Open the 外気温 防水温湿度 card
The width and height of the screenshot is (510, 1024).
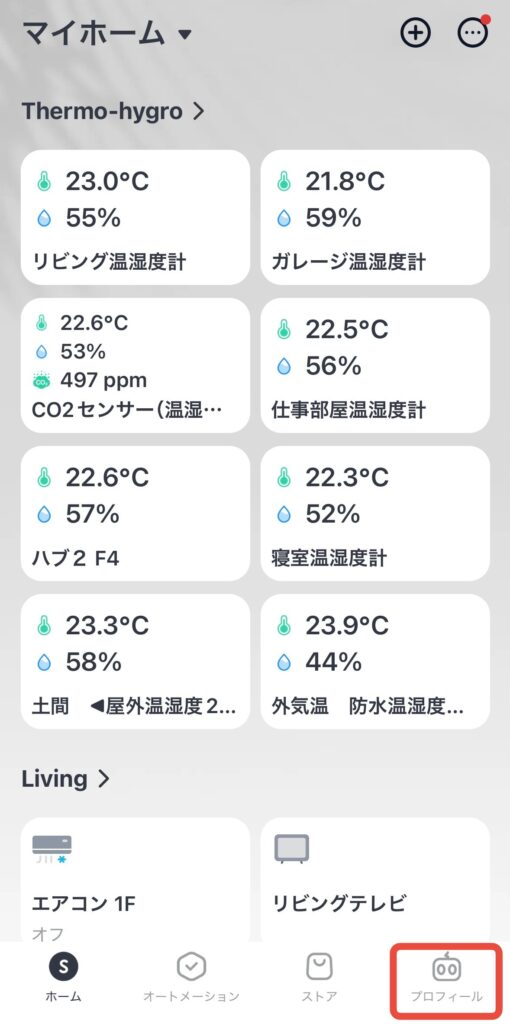(x=375, y=662)
